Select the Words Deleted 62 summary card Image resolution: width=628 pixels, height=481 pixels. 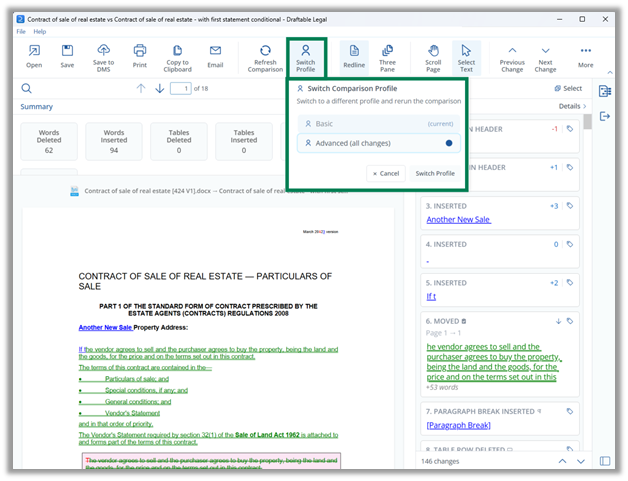click(49, 141)
